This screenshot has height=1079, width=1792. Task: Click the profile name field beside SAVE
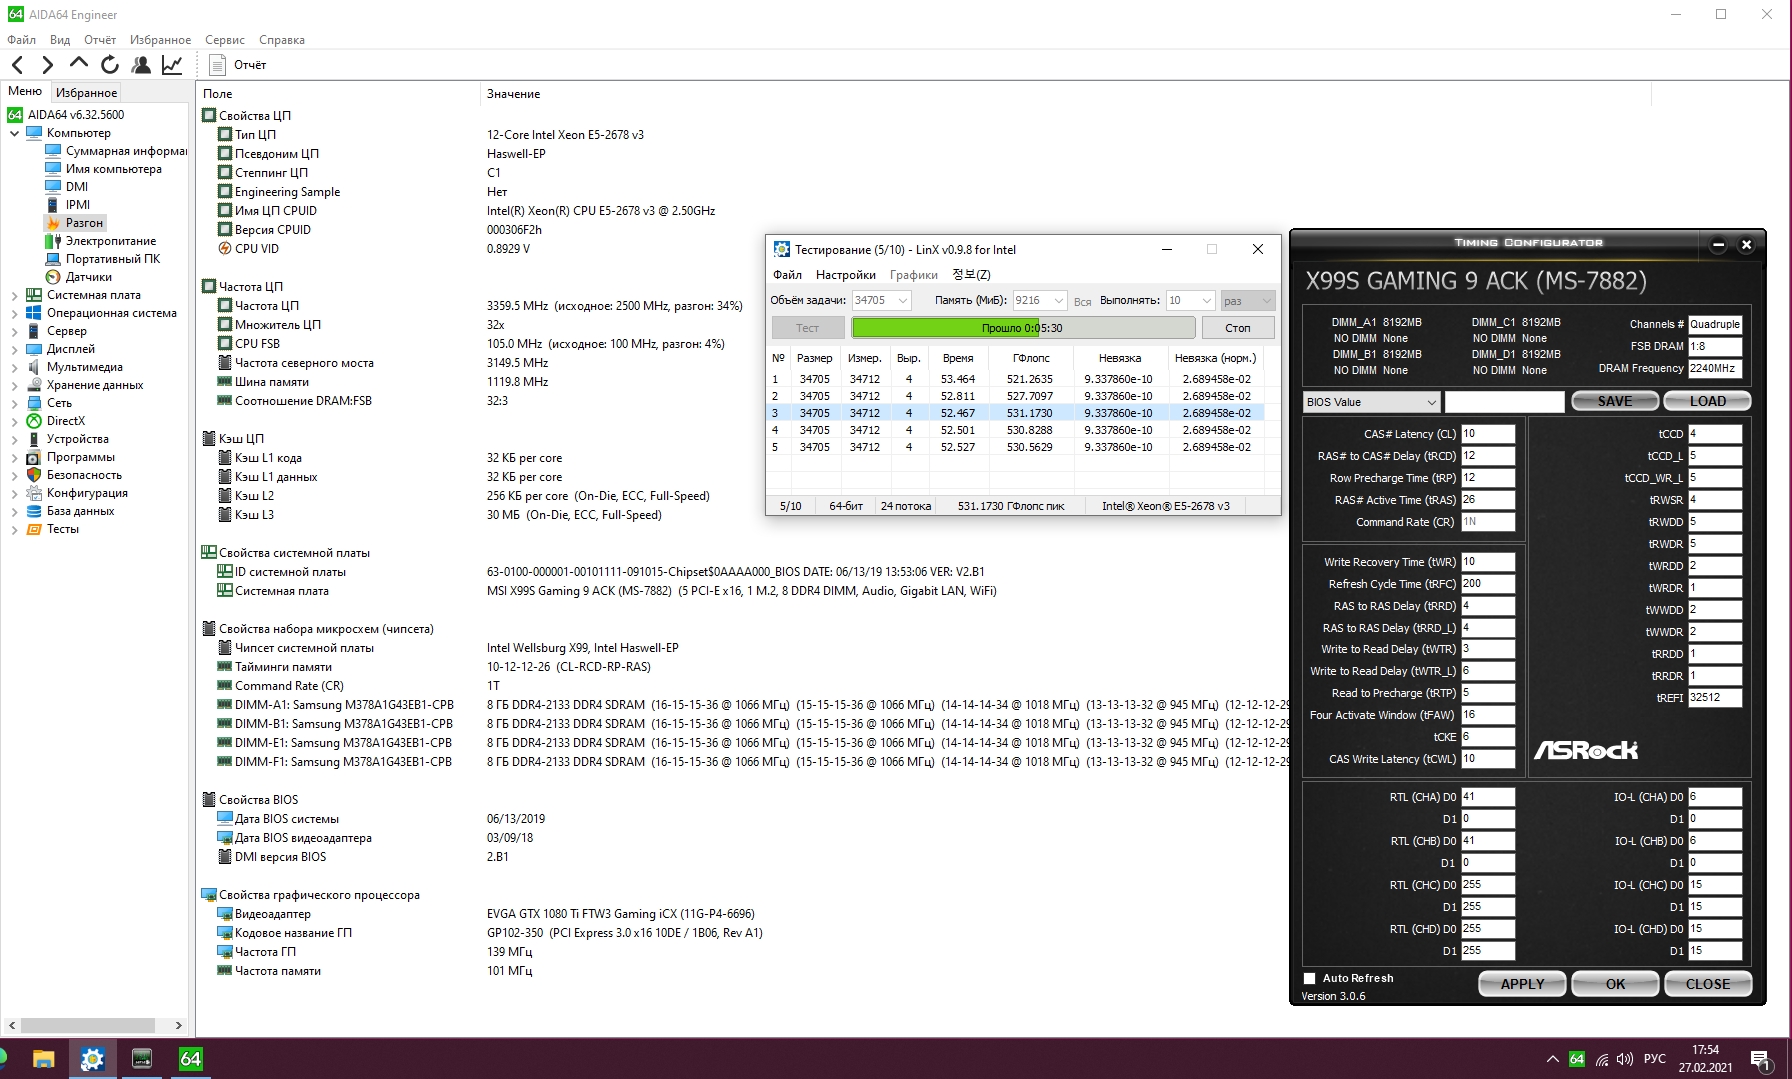1504,402
